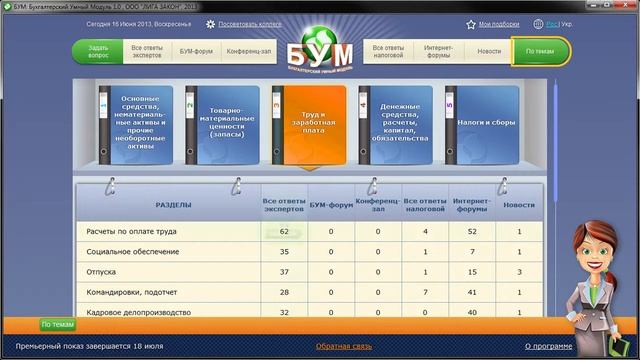Open 7 Интернет-форумы entries for Социальное обеспечение
The width and height of the screenshot is (640, 360).
pos(472,252)
